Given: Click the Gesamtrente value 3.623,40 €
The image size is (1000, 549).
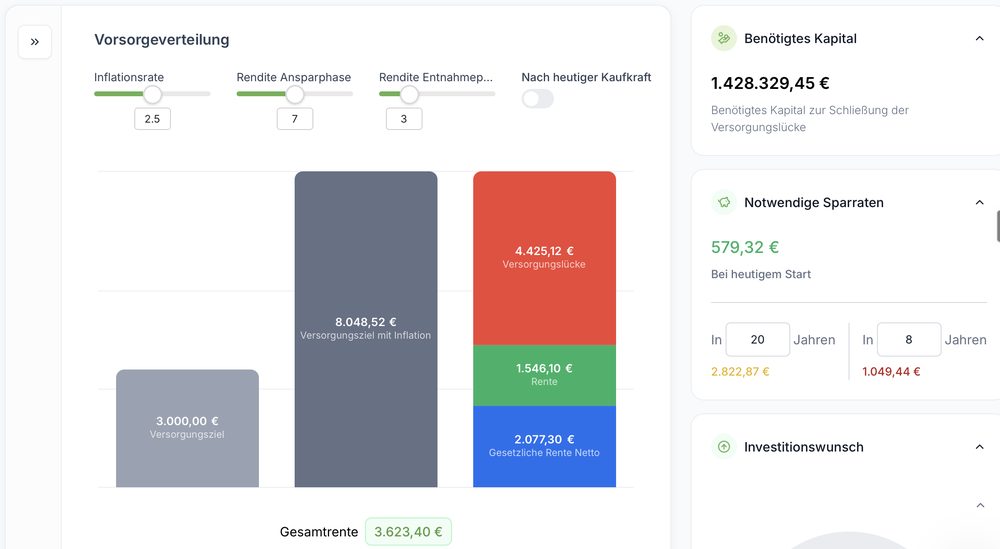Looking at the screenshot, I should coord(408,532).
